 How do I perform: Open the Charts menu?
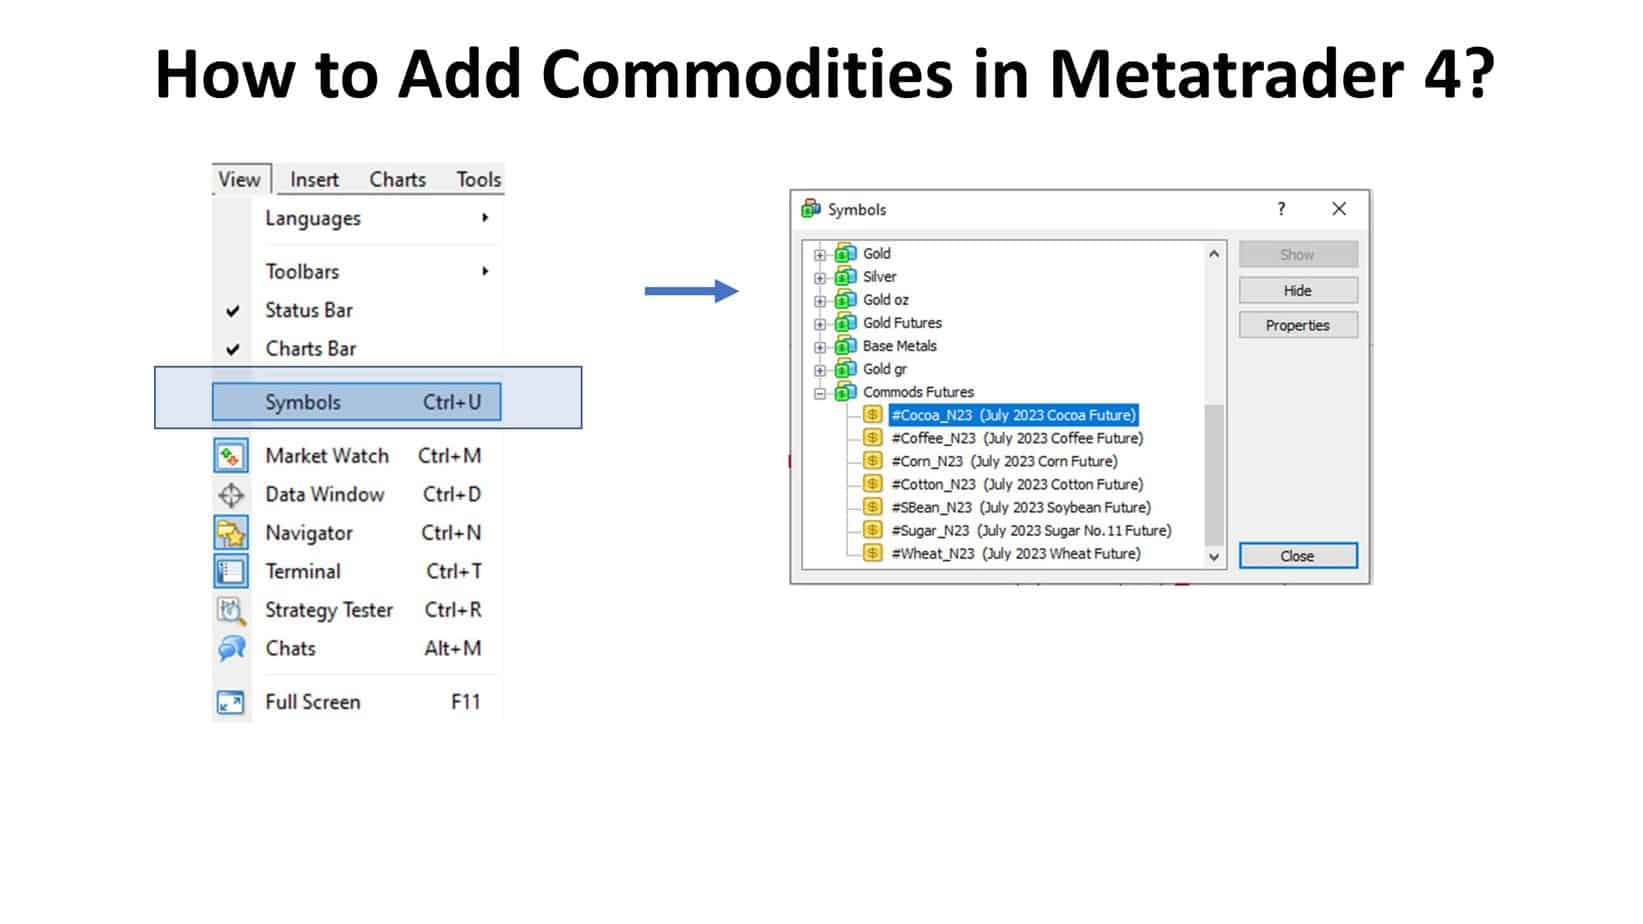click(397, 179)
